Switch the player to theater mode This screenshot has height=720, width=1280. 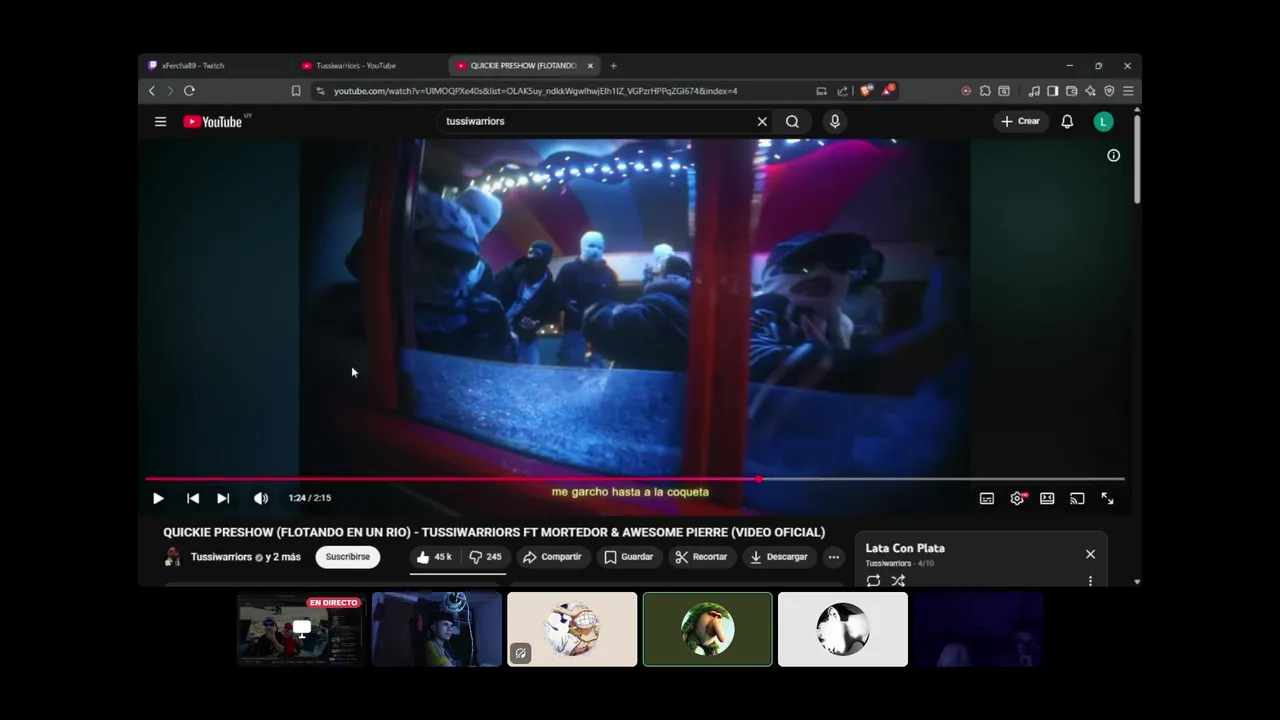[x=1047, y=498]
